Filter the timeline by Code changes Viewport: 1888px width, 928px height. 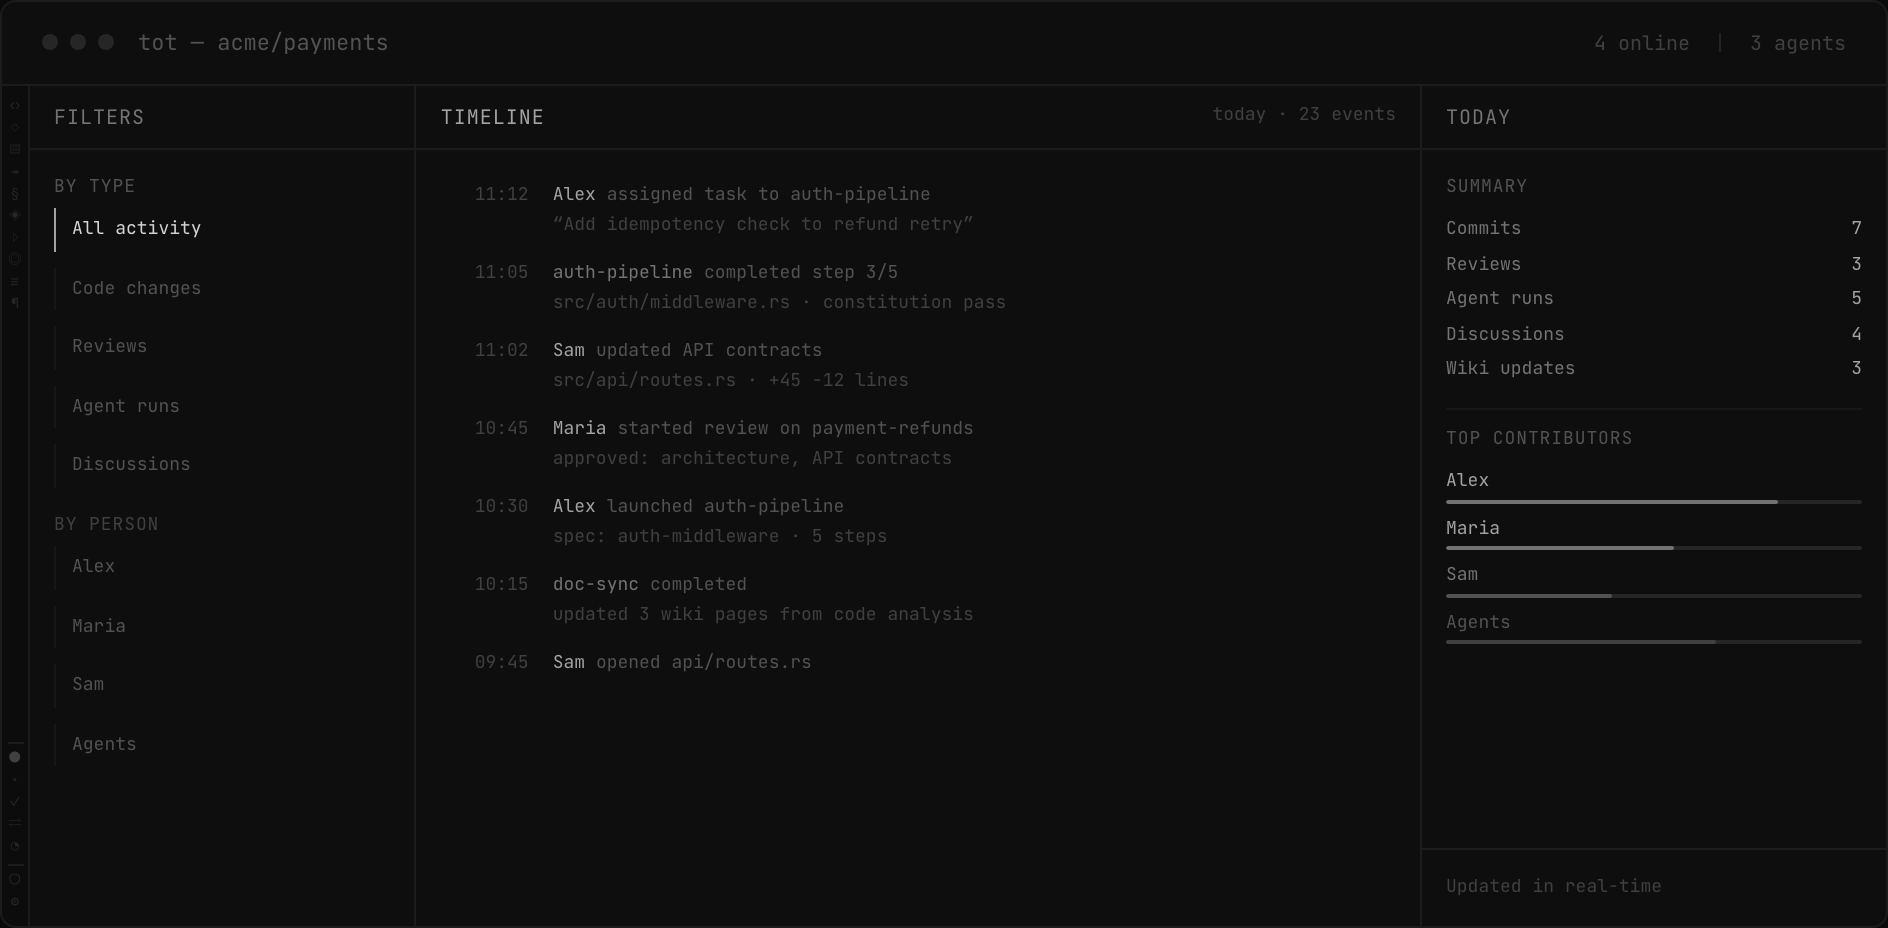[x=222, y=289]
